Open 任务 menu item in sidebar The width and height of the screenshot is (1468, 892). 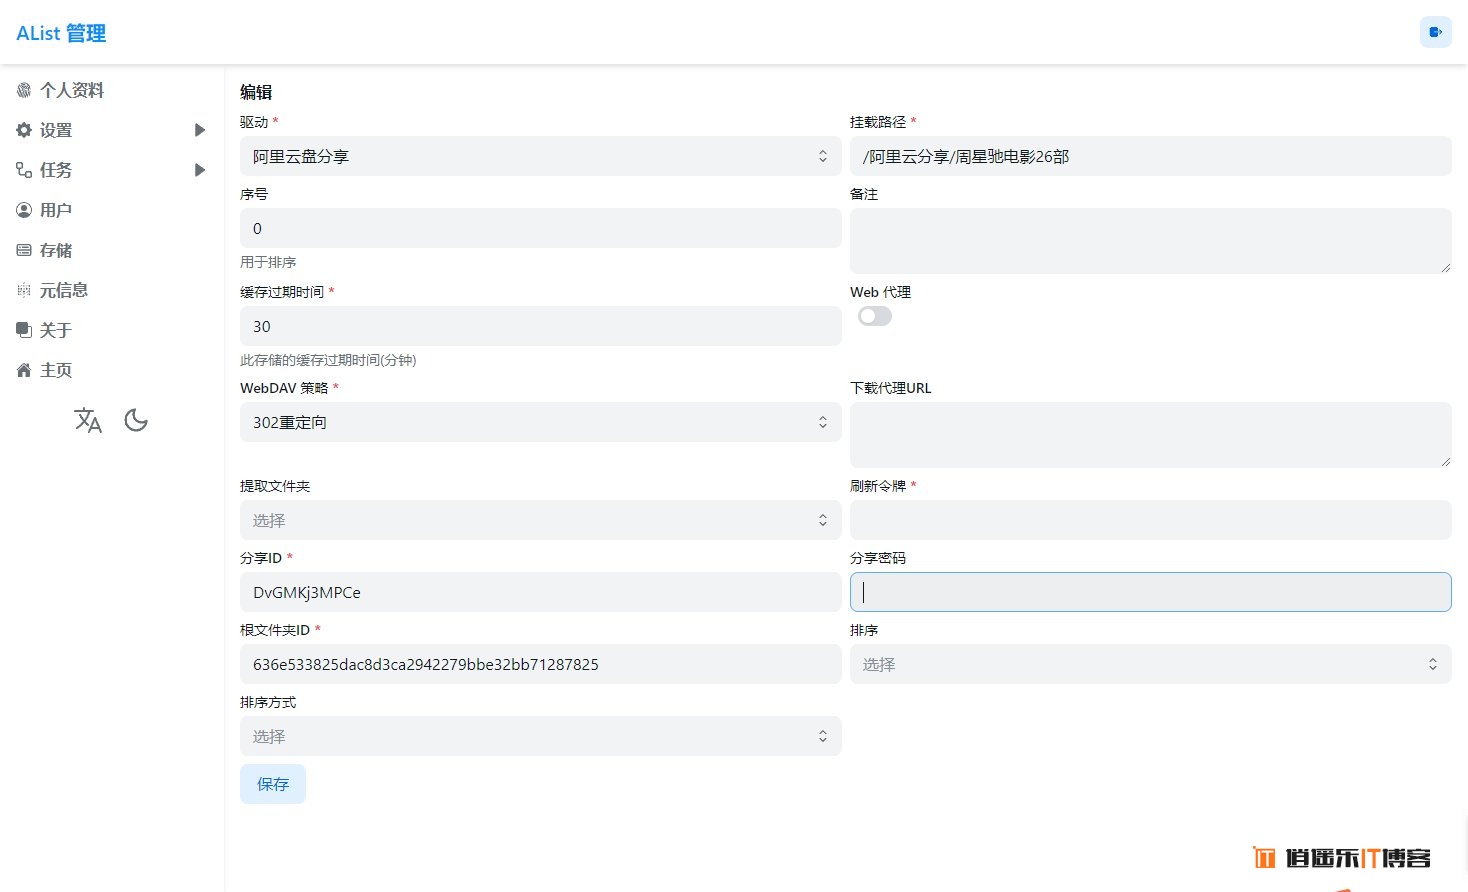coord(56,170)
